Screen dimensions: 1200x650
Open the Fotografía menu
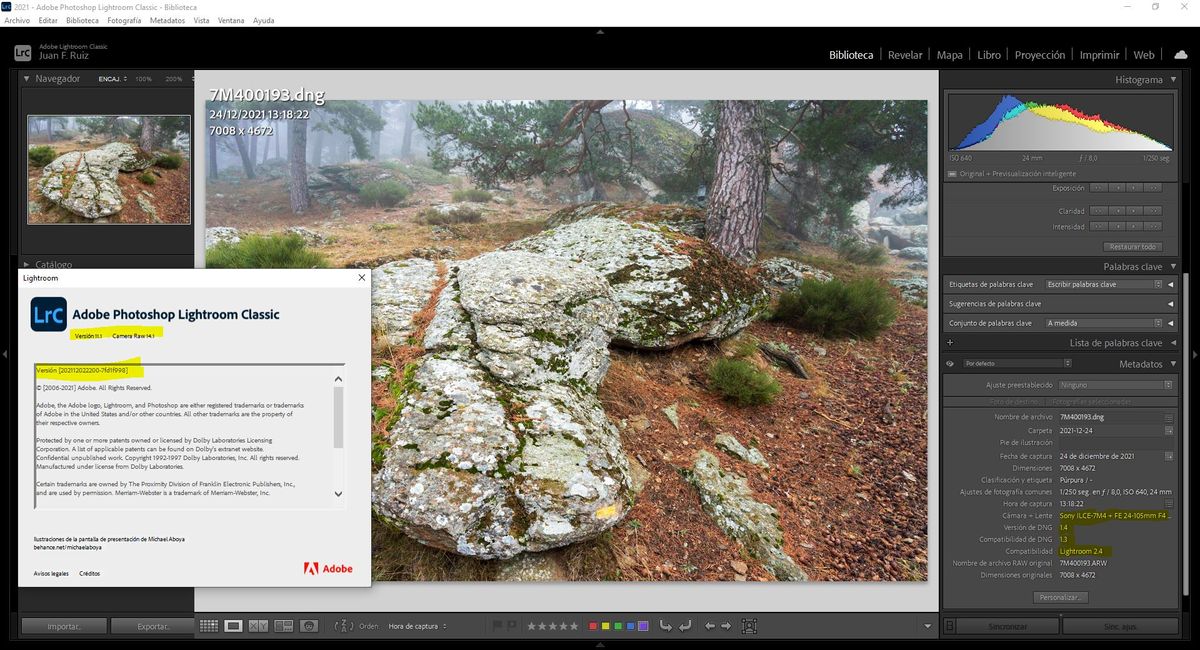[x=124, y=20]
